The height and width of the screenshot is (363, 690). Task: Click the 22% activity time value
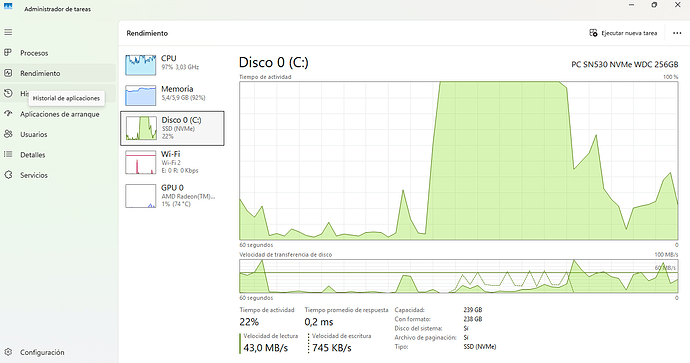(x=249, y=322)
